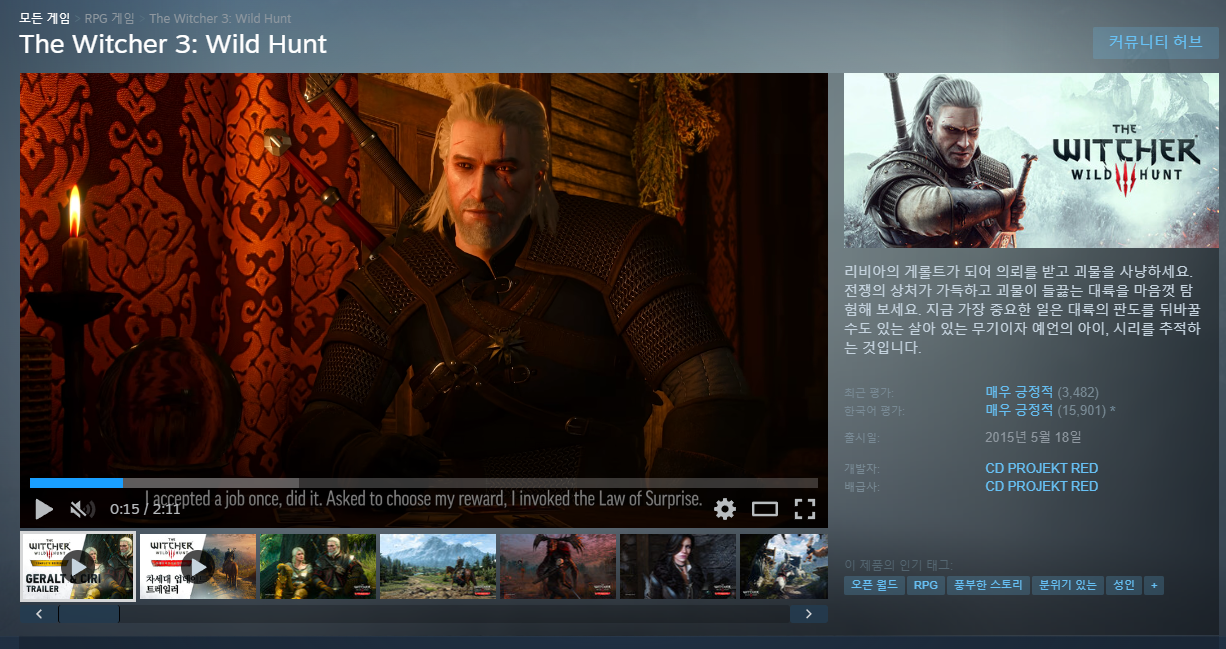Viewport: 1226px width, 649px height.
Task: Select the 차세대 업데이트 트레일러 thumbnail
Action: tap(198, 567)
